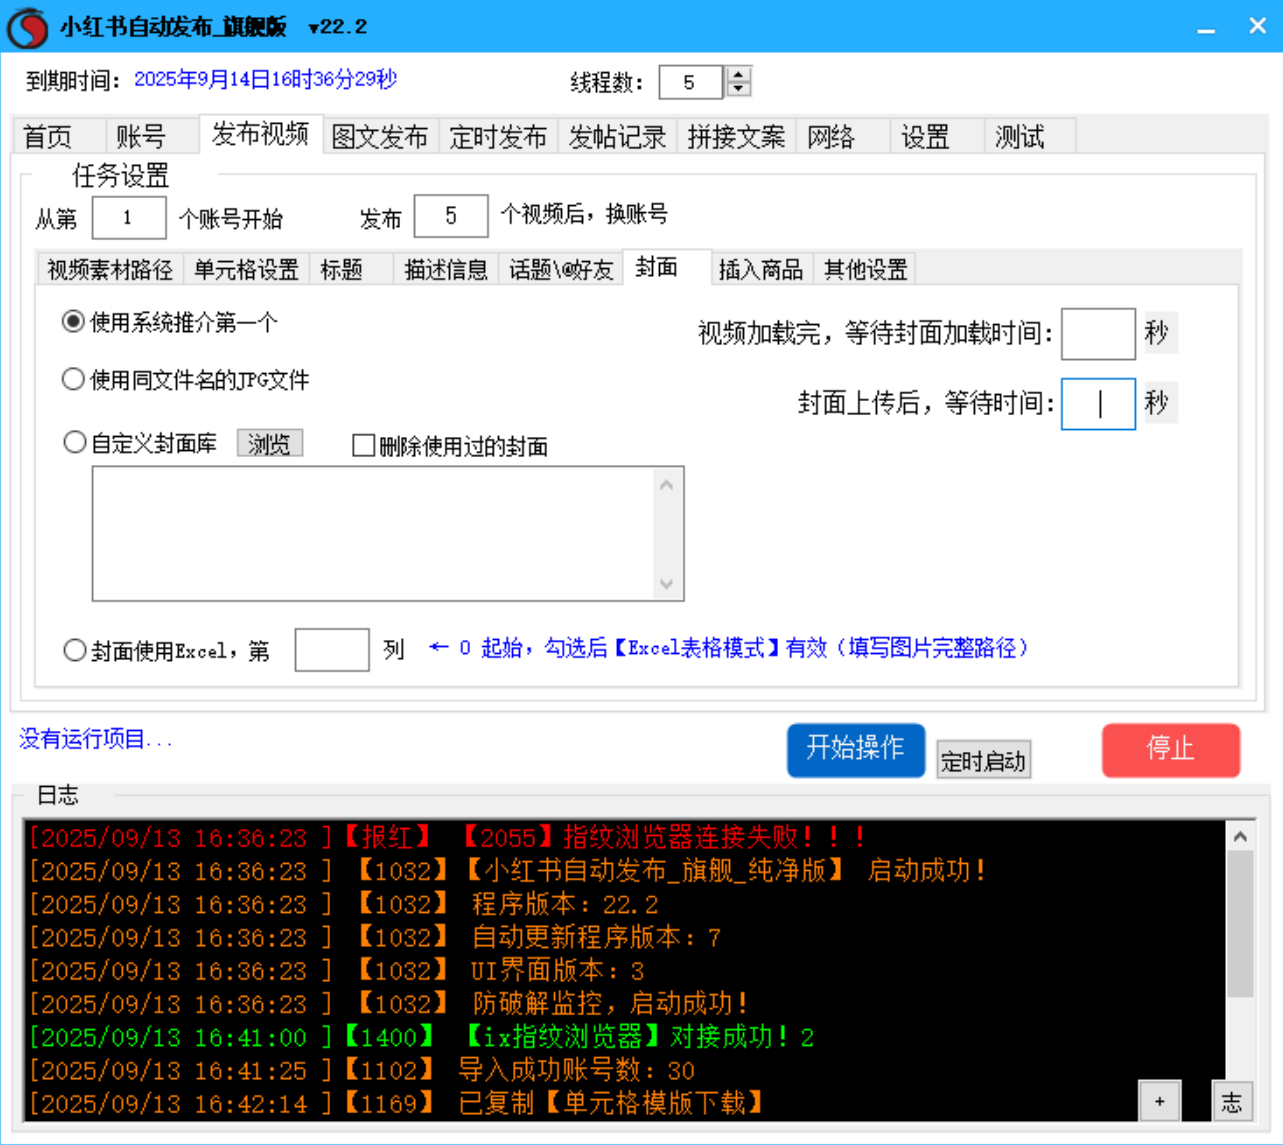Click the red 停止 button

coord(1170,750)
